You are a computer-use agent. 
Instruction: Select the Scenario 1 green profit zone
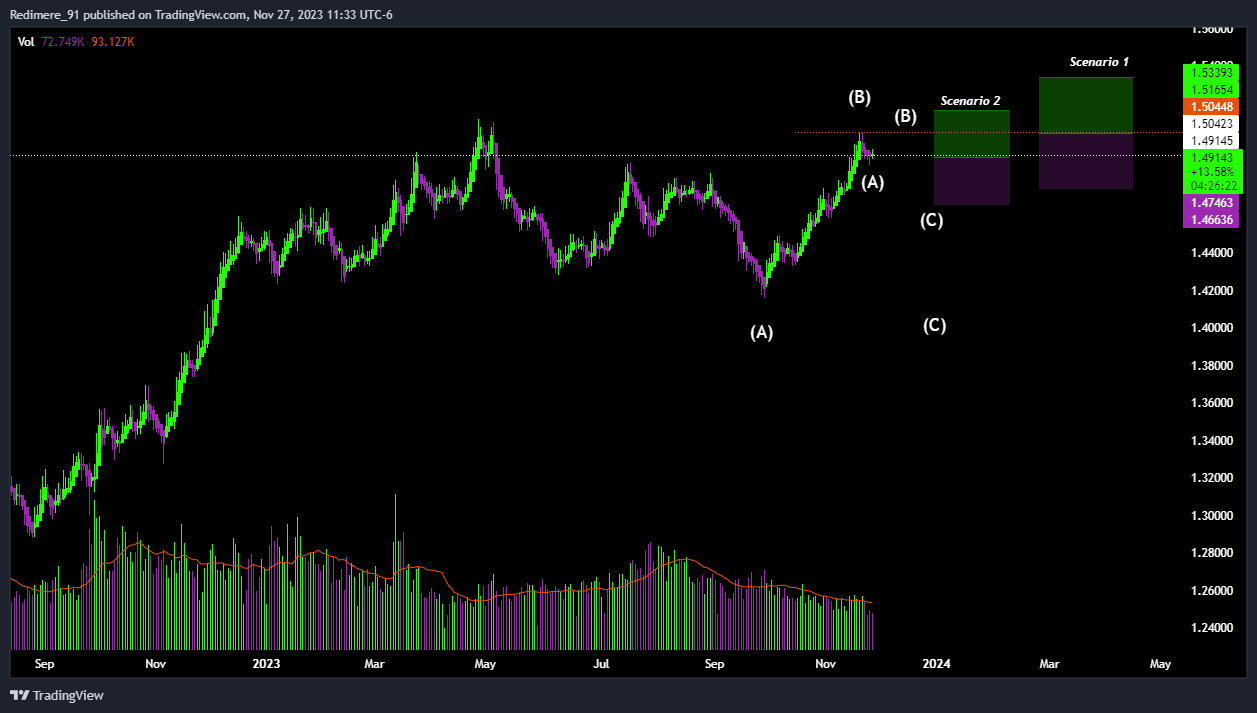click(1085, 105)
